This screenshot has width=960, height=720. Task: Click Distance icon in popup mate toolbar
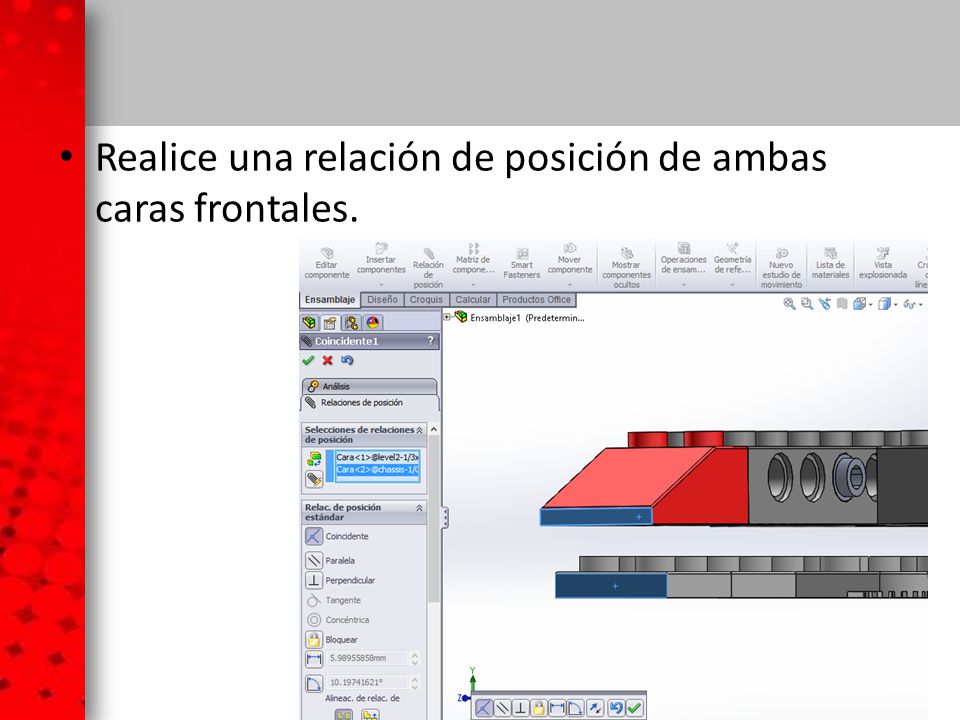point(557,708)
